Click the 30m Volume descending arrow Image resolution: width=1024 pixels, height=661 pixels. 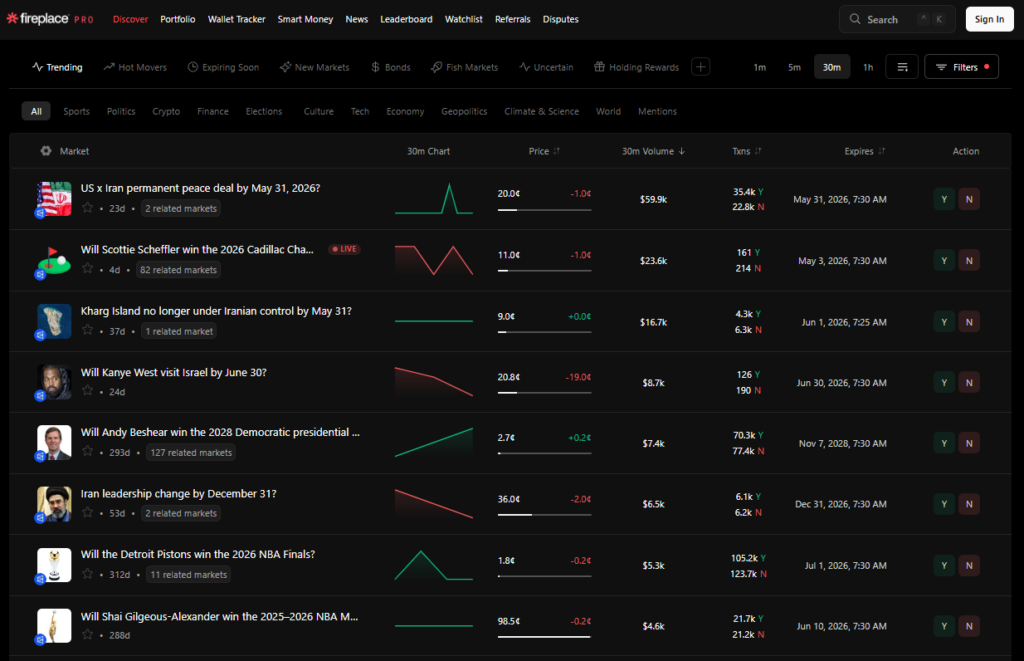(x=682, y=151)
